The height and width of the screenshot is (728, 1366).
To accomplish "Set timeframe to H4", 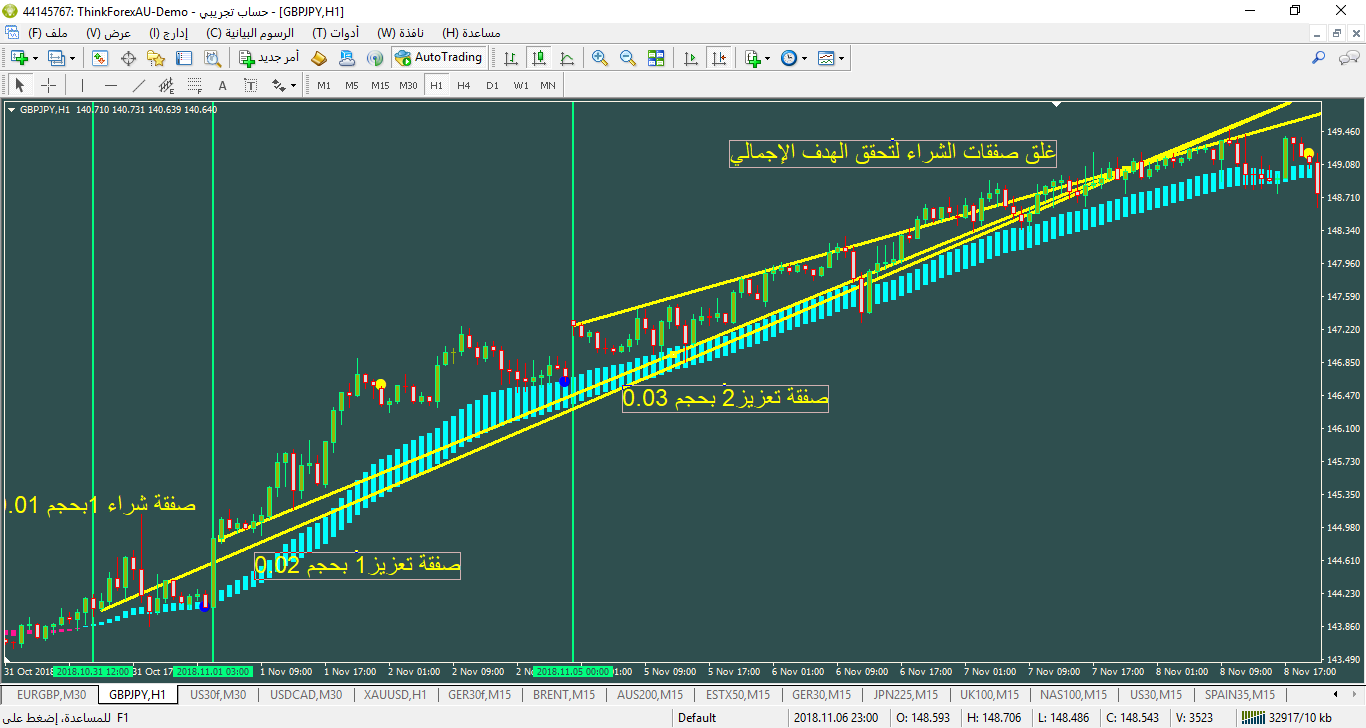I will point(463,85).
